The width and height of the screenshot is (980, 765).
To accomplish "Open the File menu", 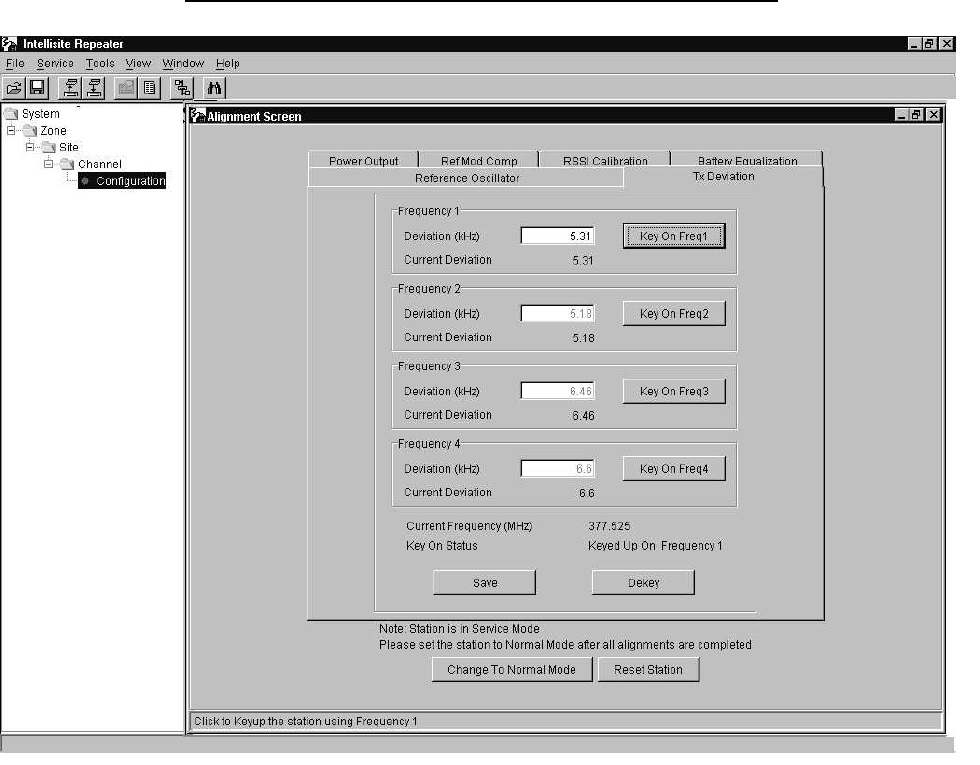I will coord(15,63).
